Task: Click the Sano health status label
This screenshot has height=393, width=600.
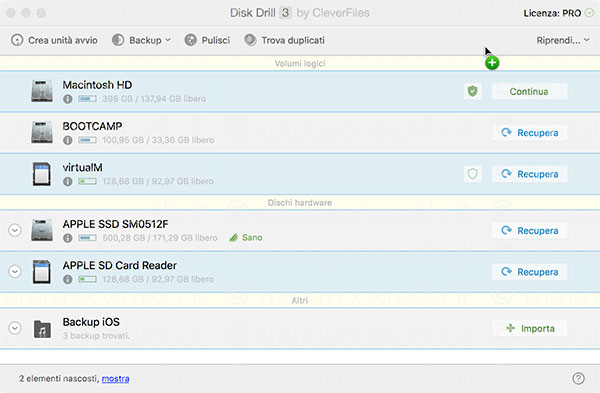Action: [x=246, y=238]
